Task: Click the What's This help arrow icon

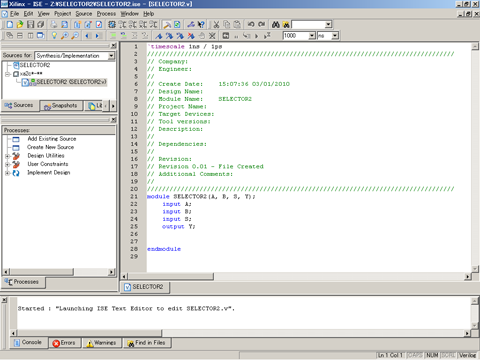Action: tap(201, 24)
